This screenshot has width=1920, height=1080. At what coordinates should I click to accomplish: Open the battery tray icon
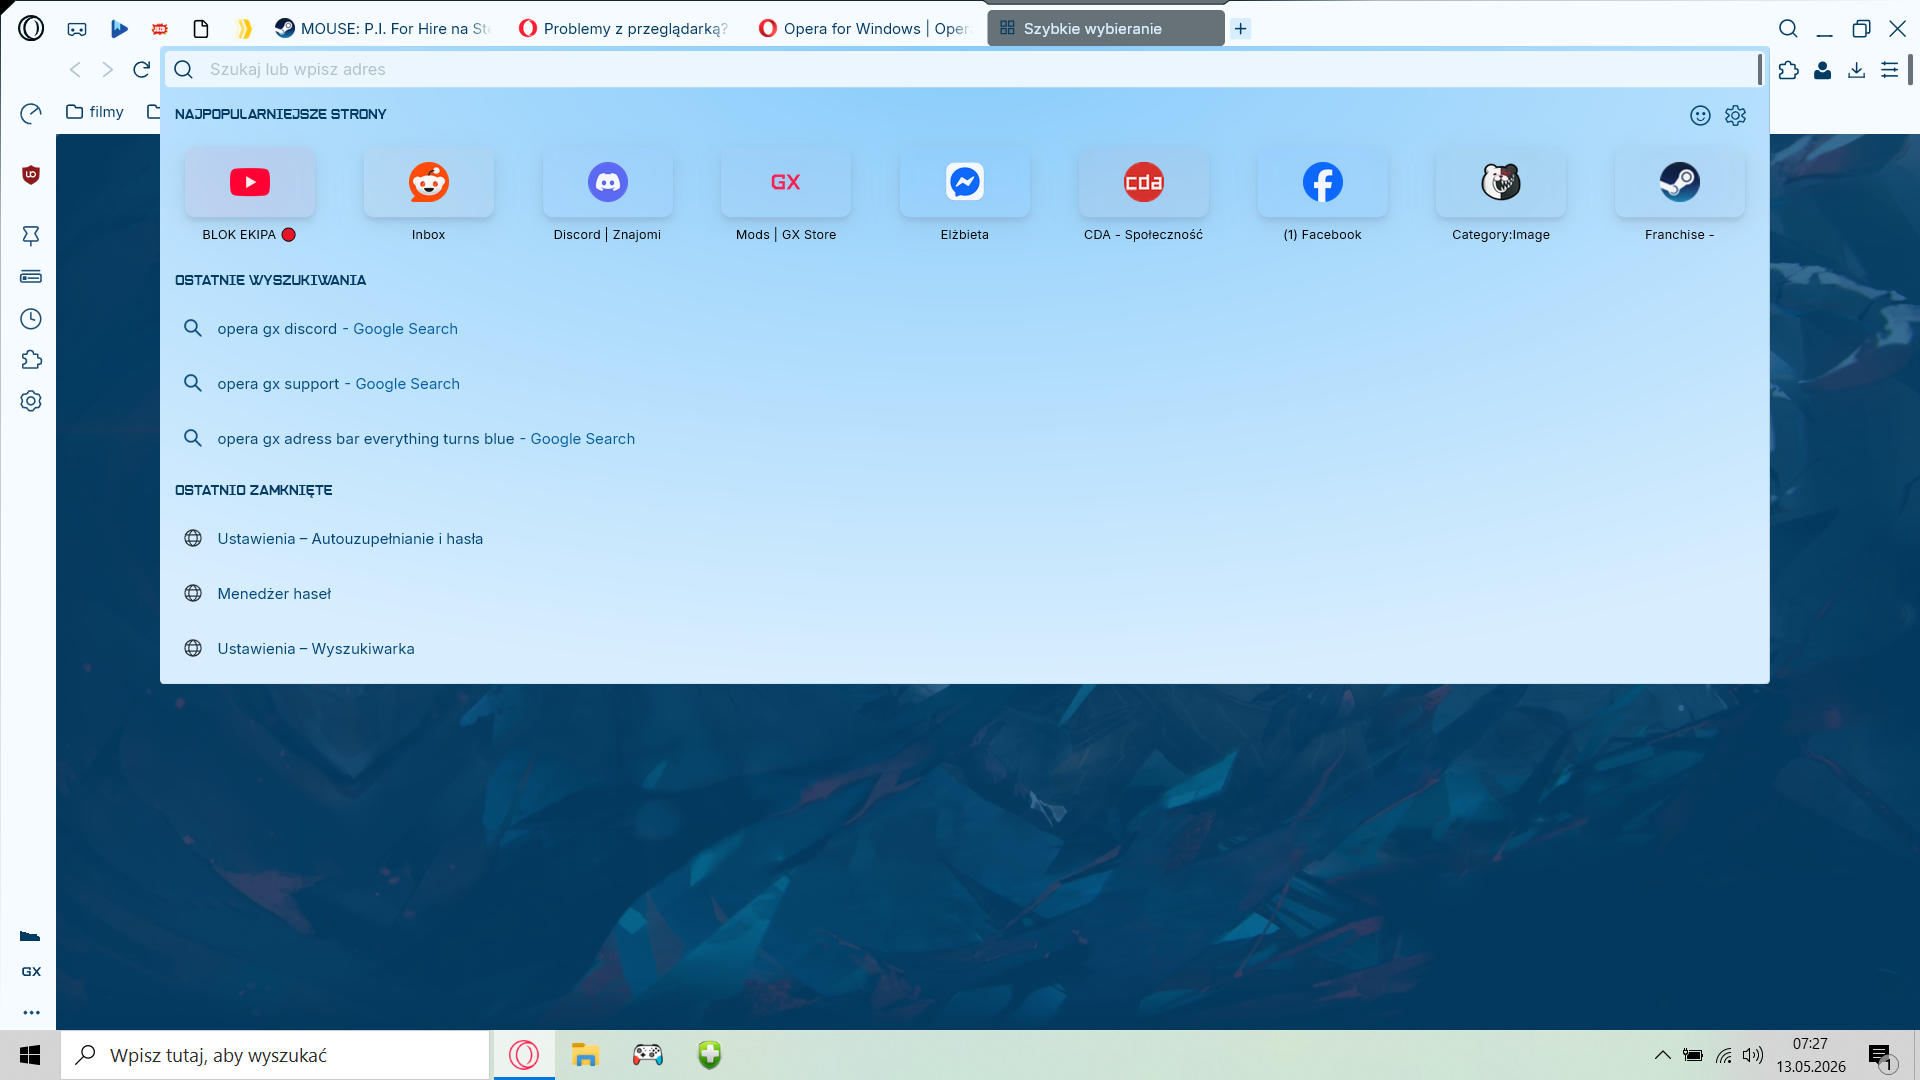click(1693, 1055)
